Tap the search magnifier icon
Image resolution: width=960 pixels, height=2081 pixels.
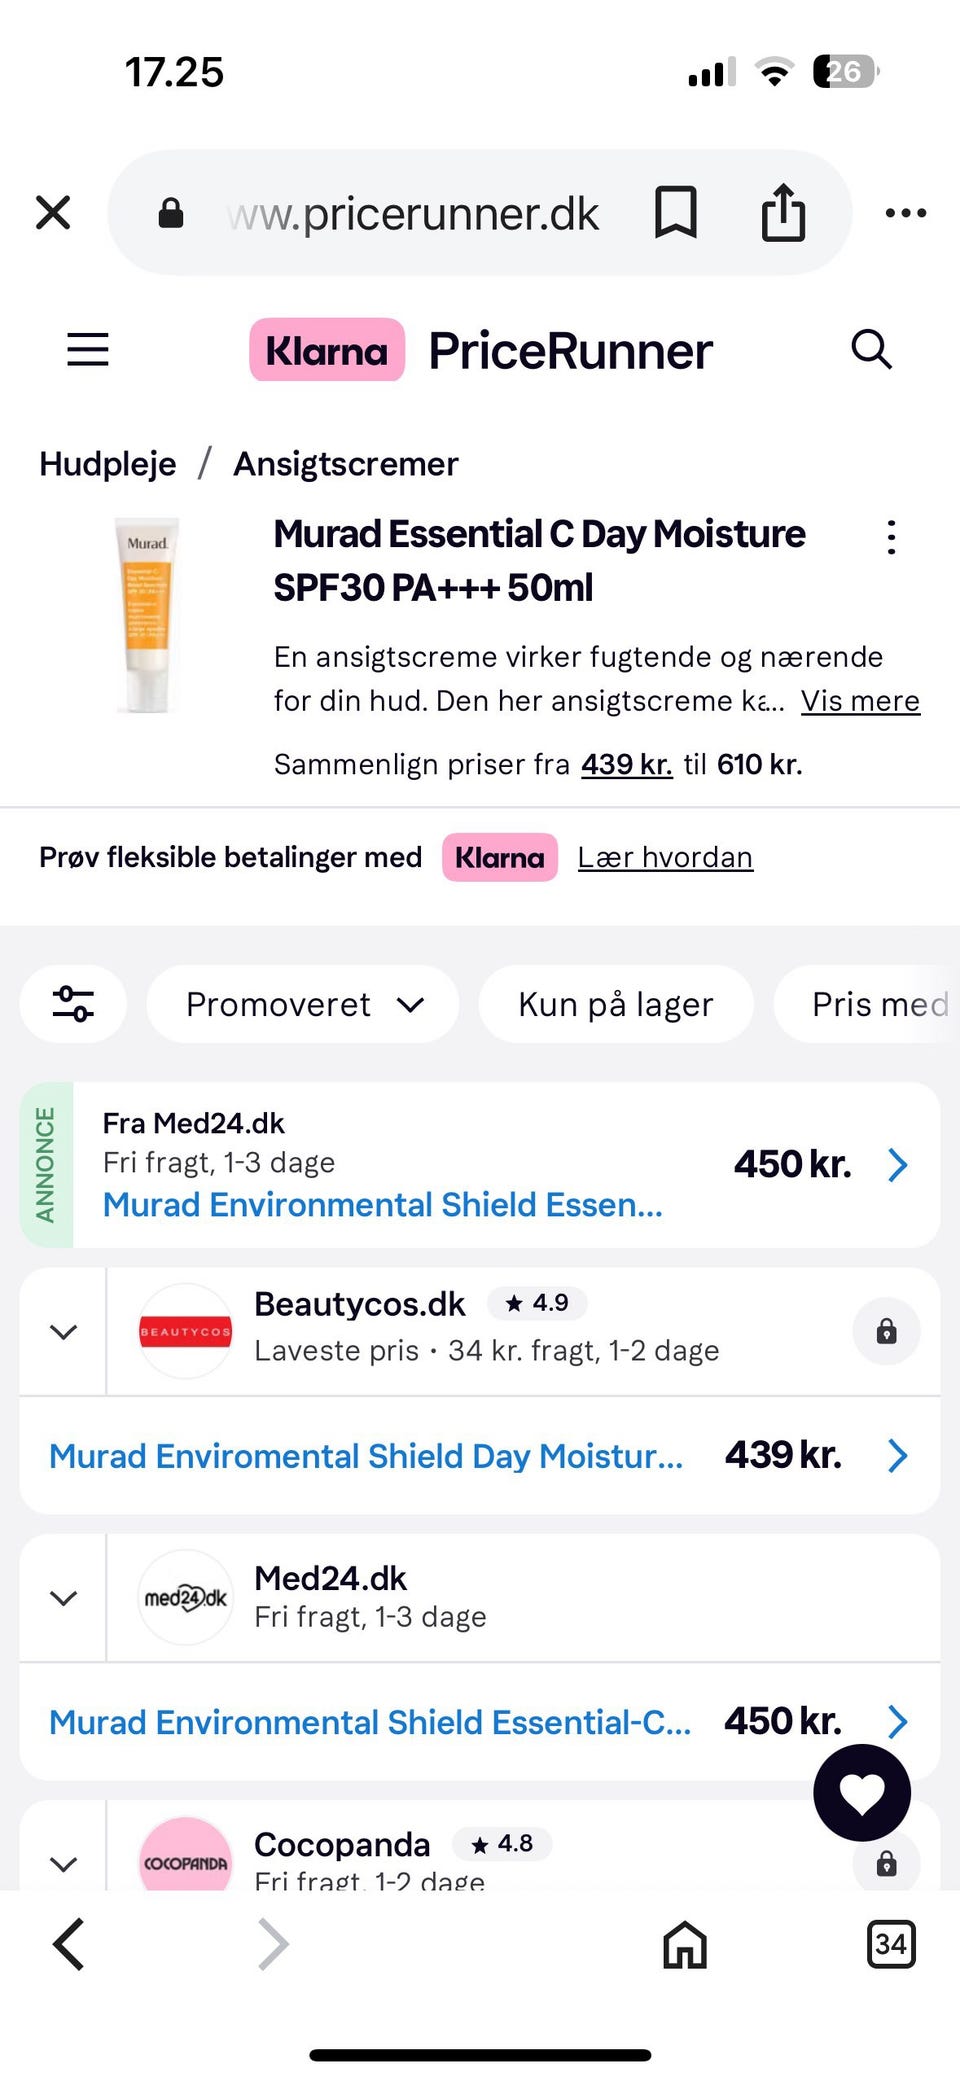[871, 350]
